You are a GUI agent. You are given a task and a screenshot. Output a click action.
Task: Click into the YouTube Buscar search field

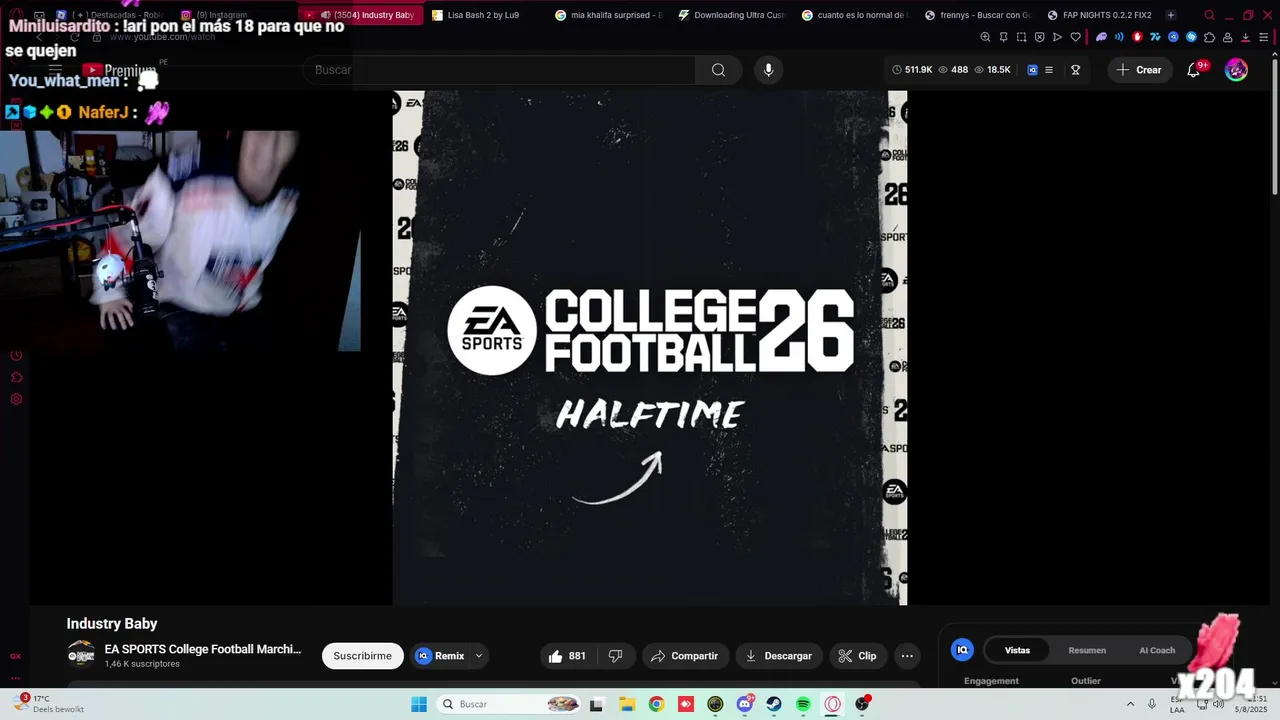(500, 70)
